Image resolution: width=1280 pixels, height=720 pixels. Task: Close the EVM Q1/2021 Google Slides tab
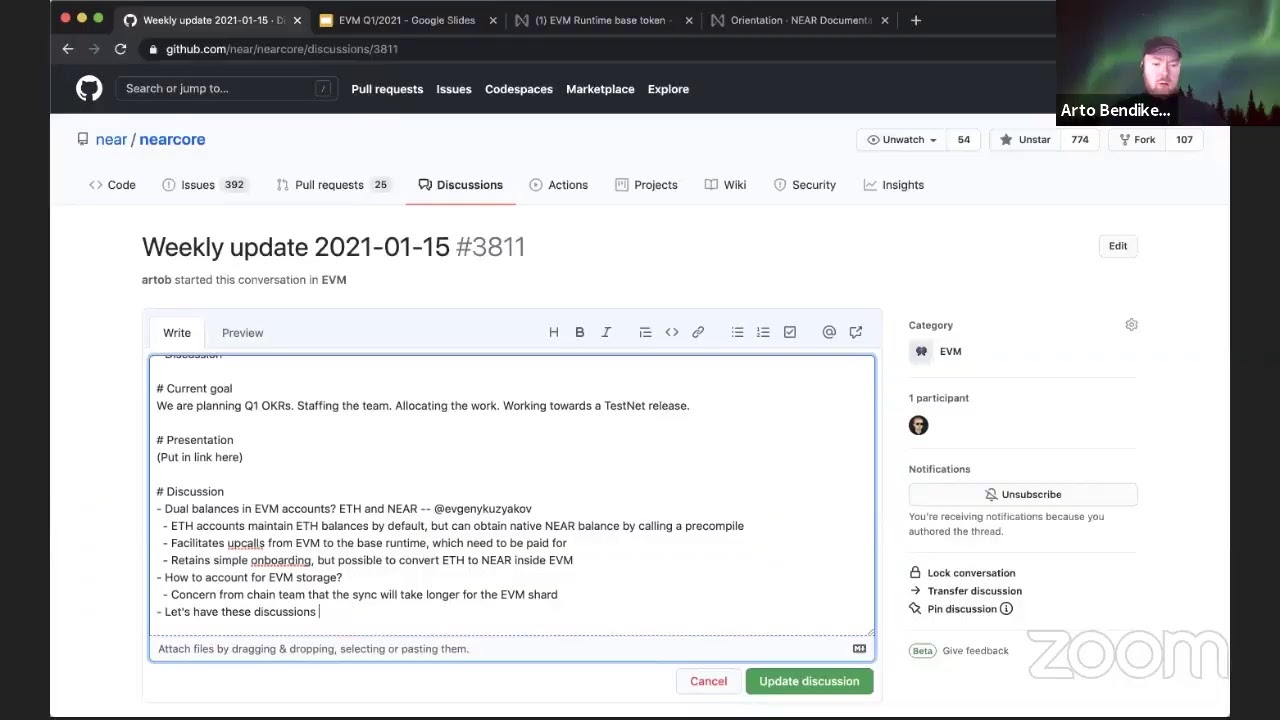click(493, 20)
